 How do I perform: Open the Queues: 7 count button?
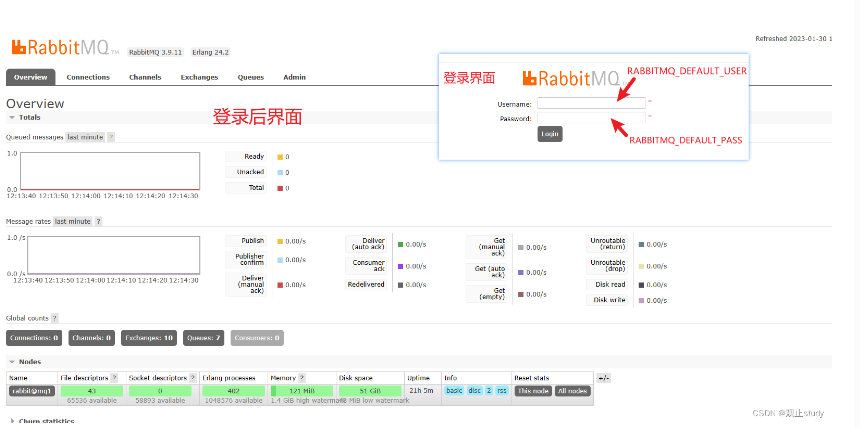[203, 338]
